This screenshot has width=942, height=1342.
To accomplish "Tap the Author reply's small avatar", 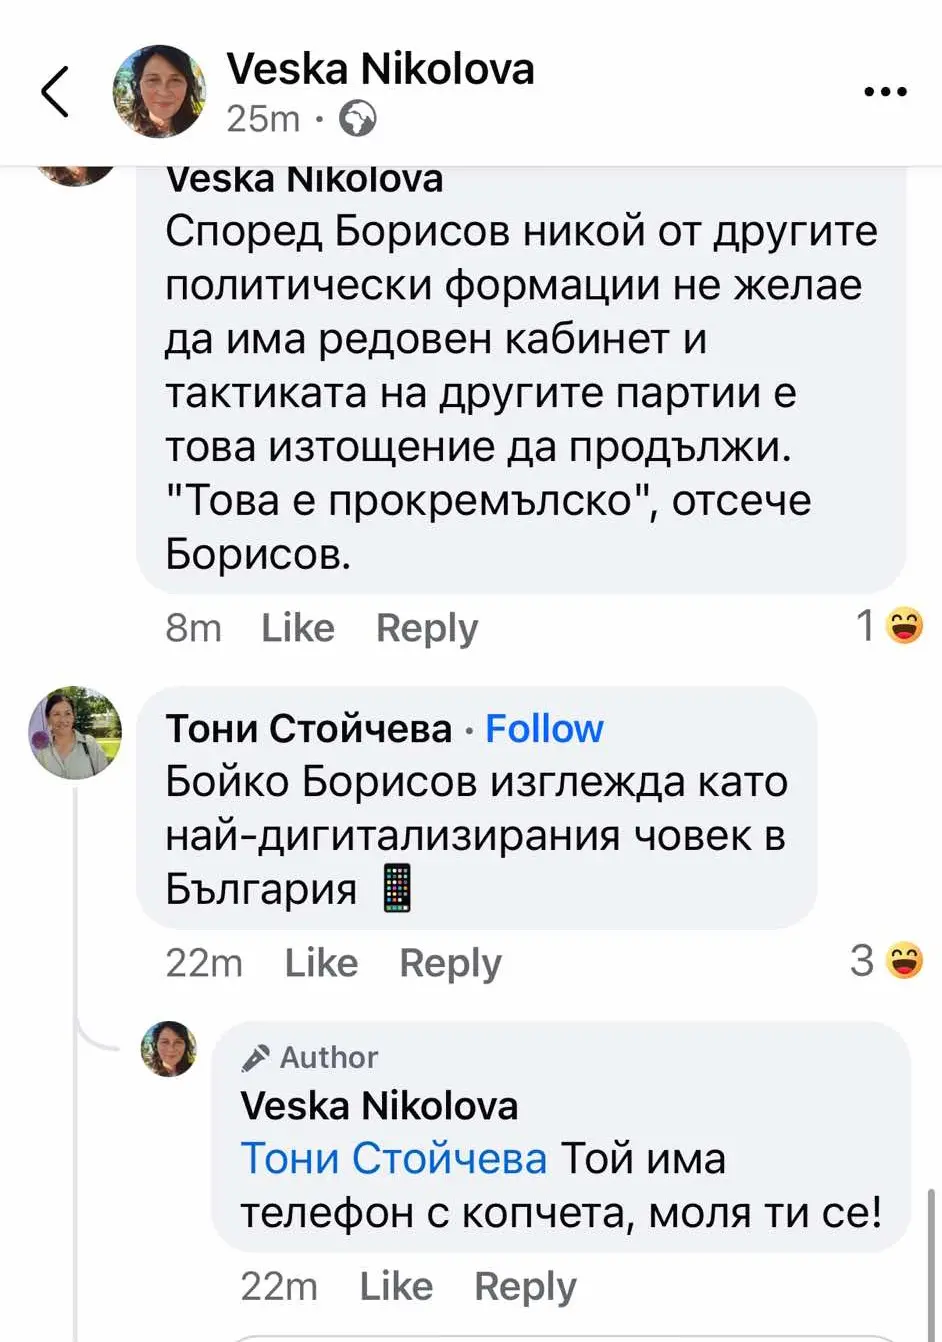I will click(169, 1049).
